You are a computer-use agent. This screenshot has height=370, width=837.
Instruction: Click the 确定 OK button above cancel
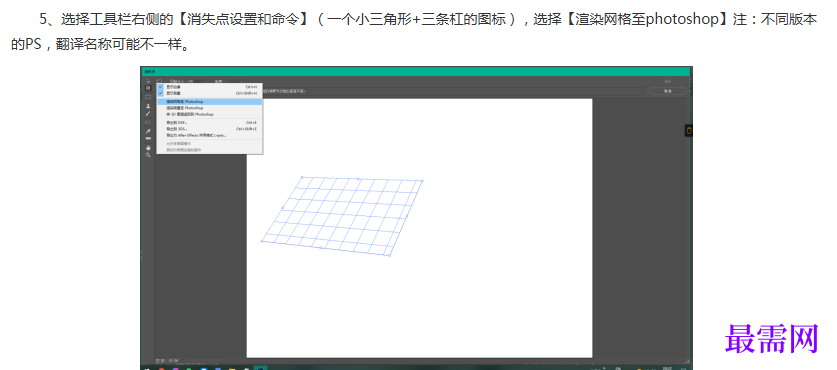pyautogui.click(x=668, y=81)
